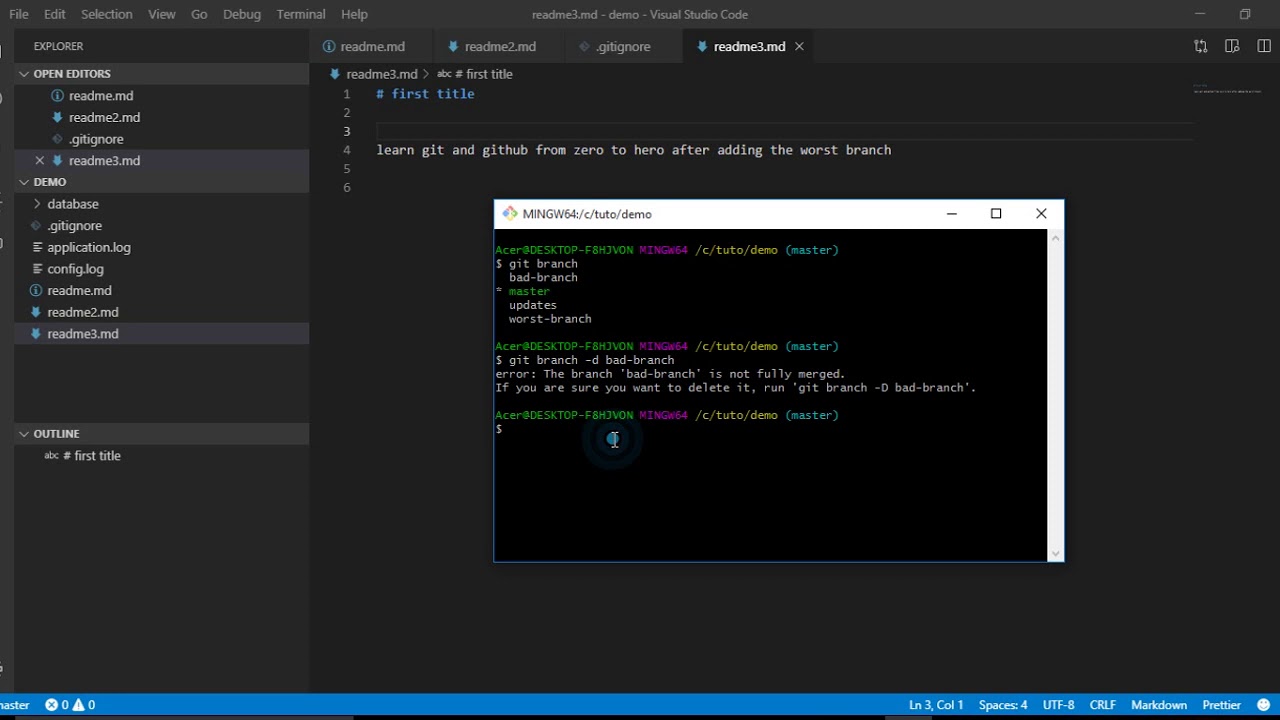This screenshot has width=1280, height=720.
Task: Close readme3.md tab with its X
Action: (799, 47)
